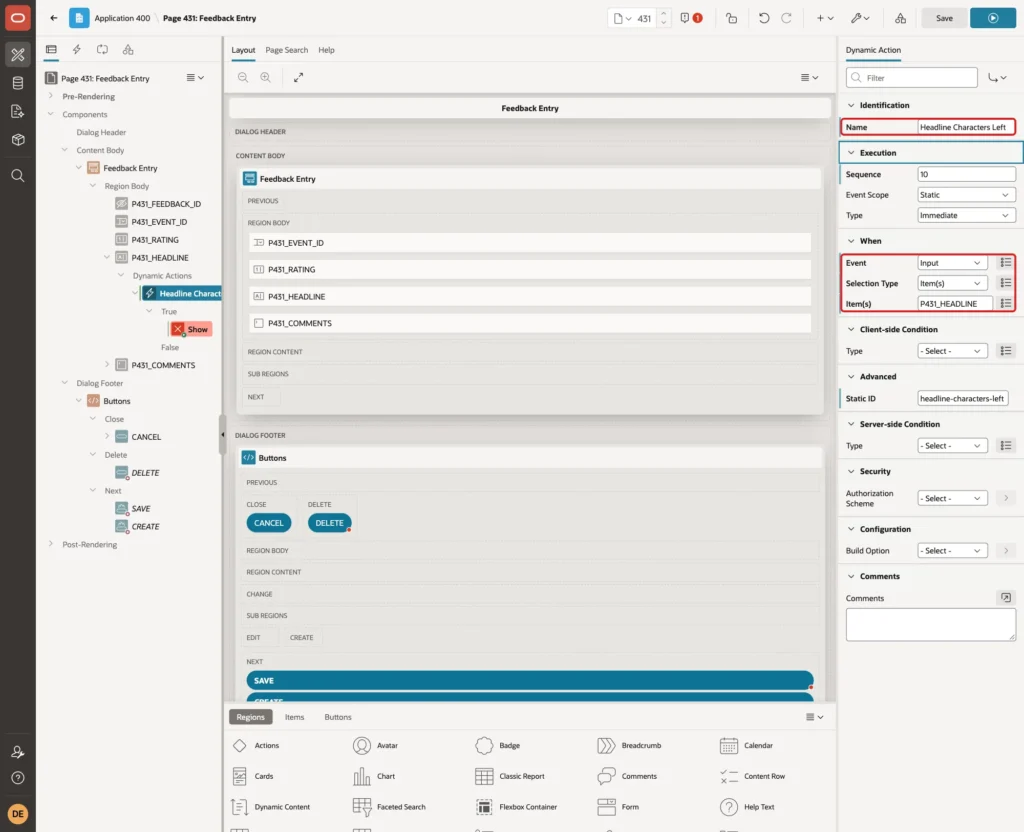1024x832 pixels.
Task: Click the CANCEL button in layout
Action: [268, 523]
